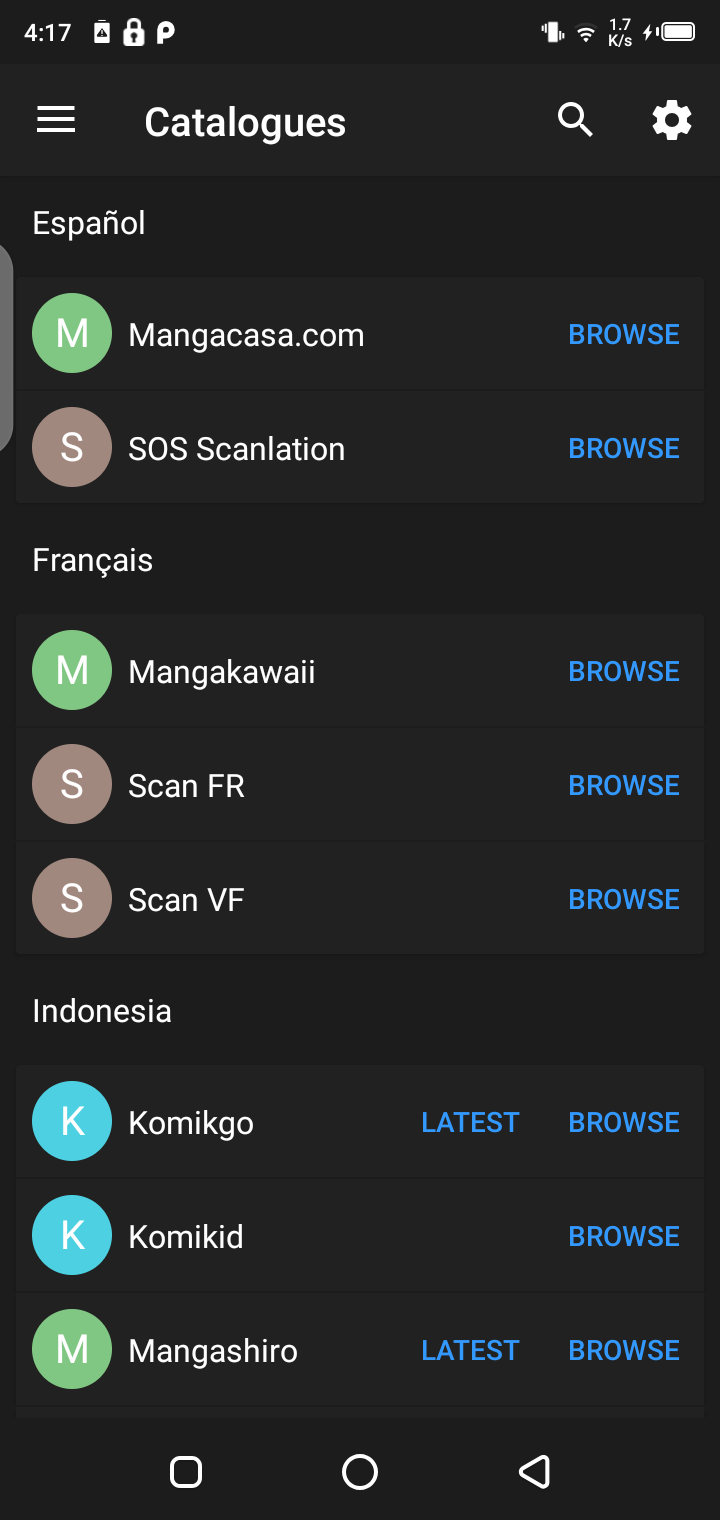Select the Komikid source name
This screenshot has height=1520, width=720.
186,1237
